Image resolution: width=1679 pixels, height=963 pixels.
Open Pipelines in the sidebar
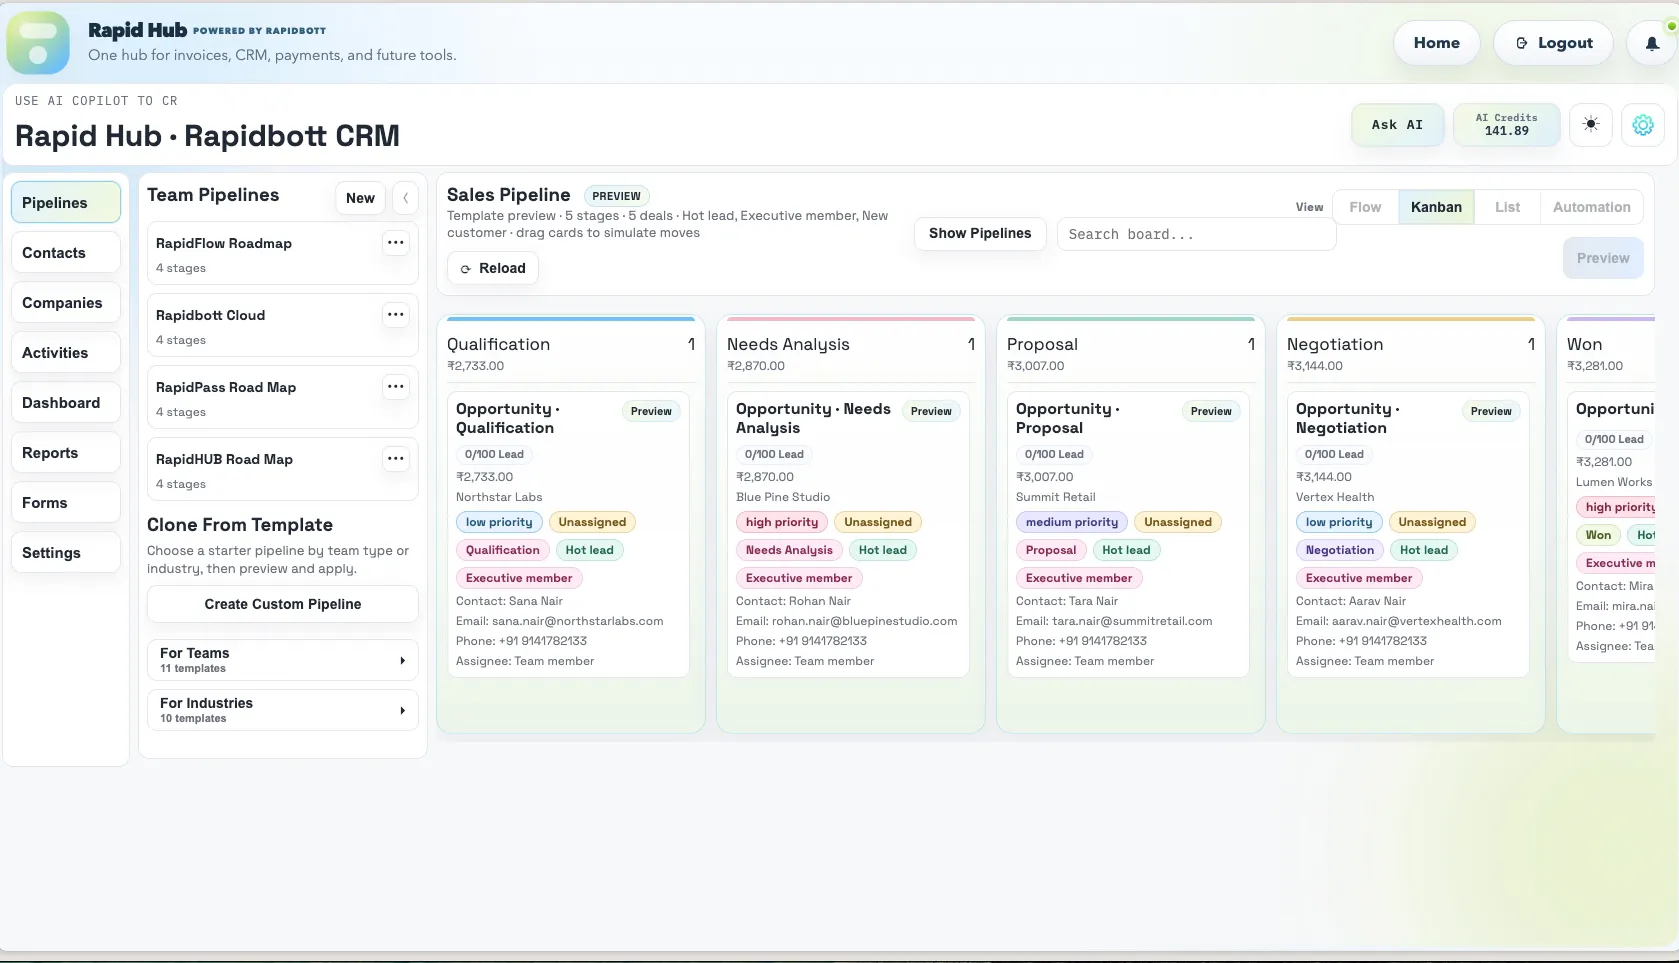pyautogui.click(x=66, y=202)
